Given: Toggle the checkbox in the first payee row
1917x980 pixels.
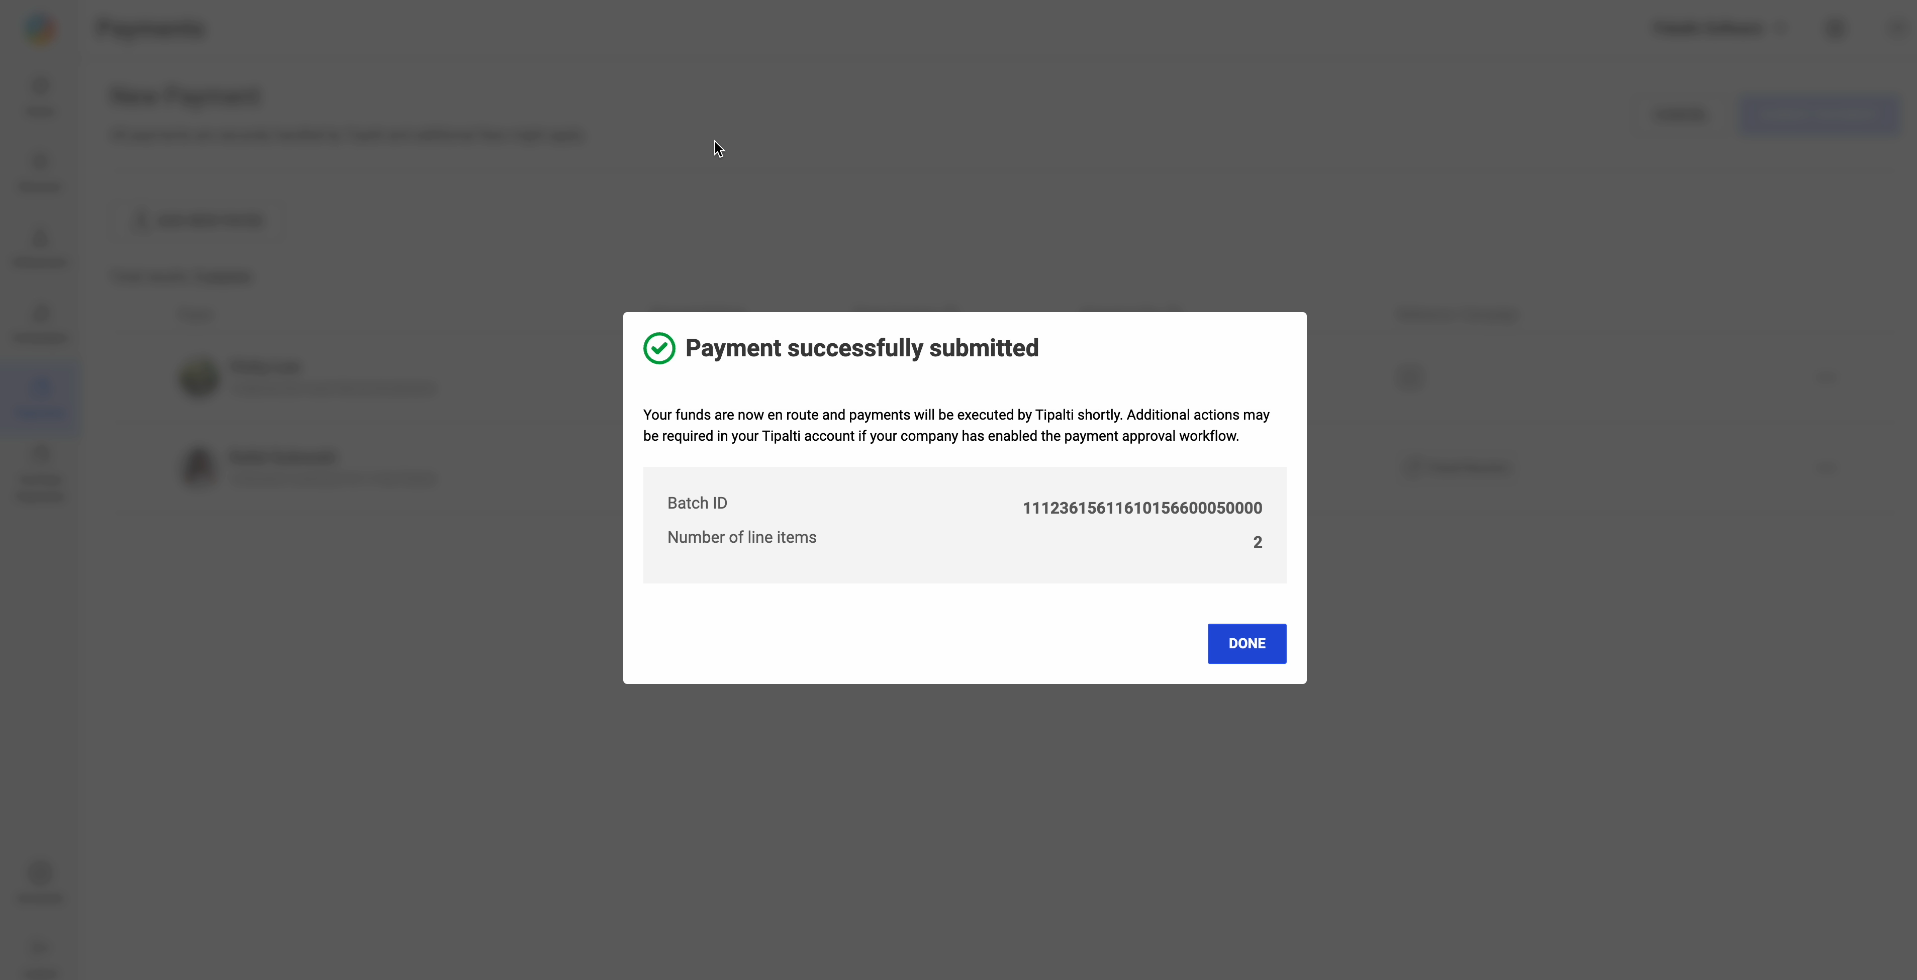Looking at the screenshot, I should click(1409, 377).
